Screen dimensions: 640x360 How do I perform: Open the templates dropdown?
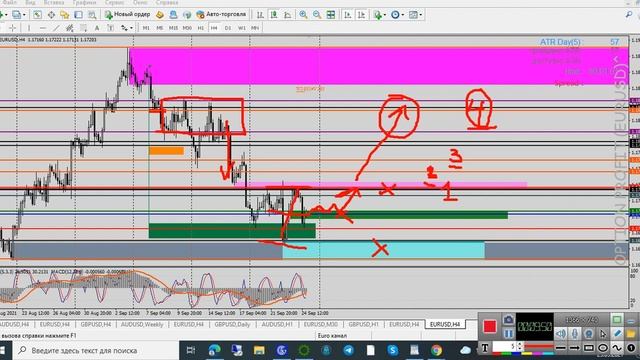pyautogui.click(x=415, y=15)
